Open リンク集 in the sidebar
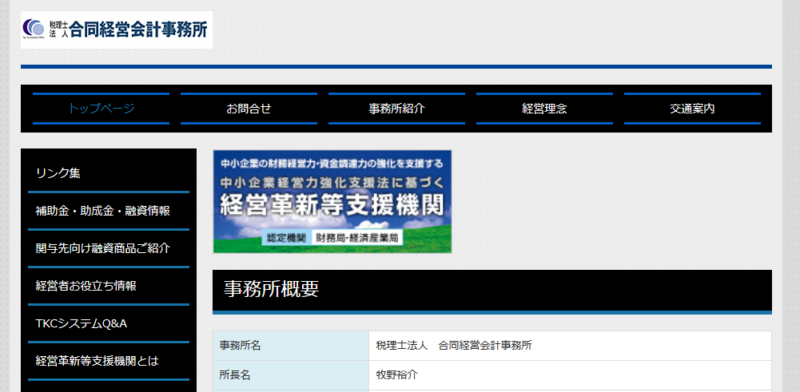The height and width of the screenshot is (392, 800). click(109, 174)
